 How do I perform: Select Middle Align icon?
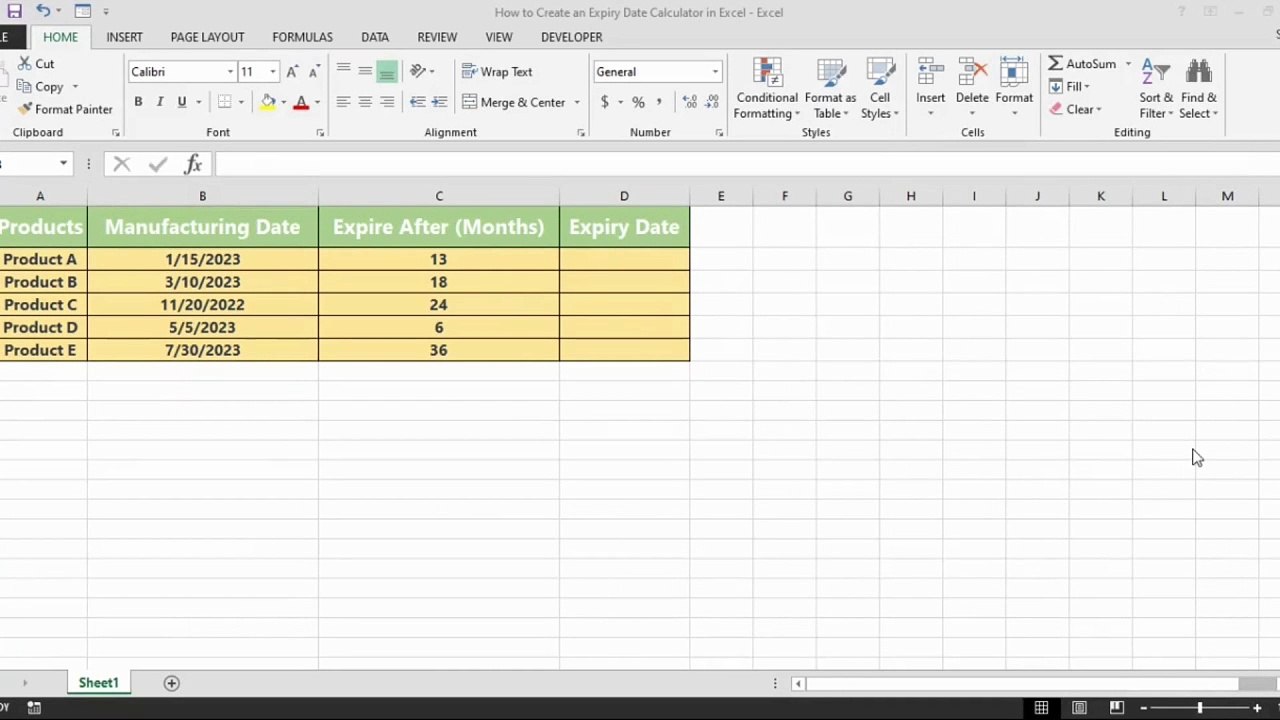365,71
